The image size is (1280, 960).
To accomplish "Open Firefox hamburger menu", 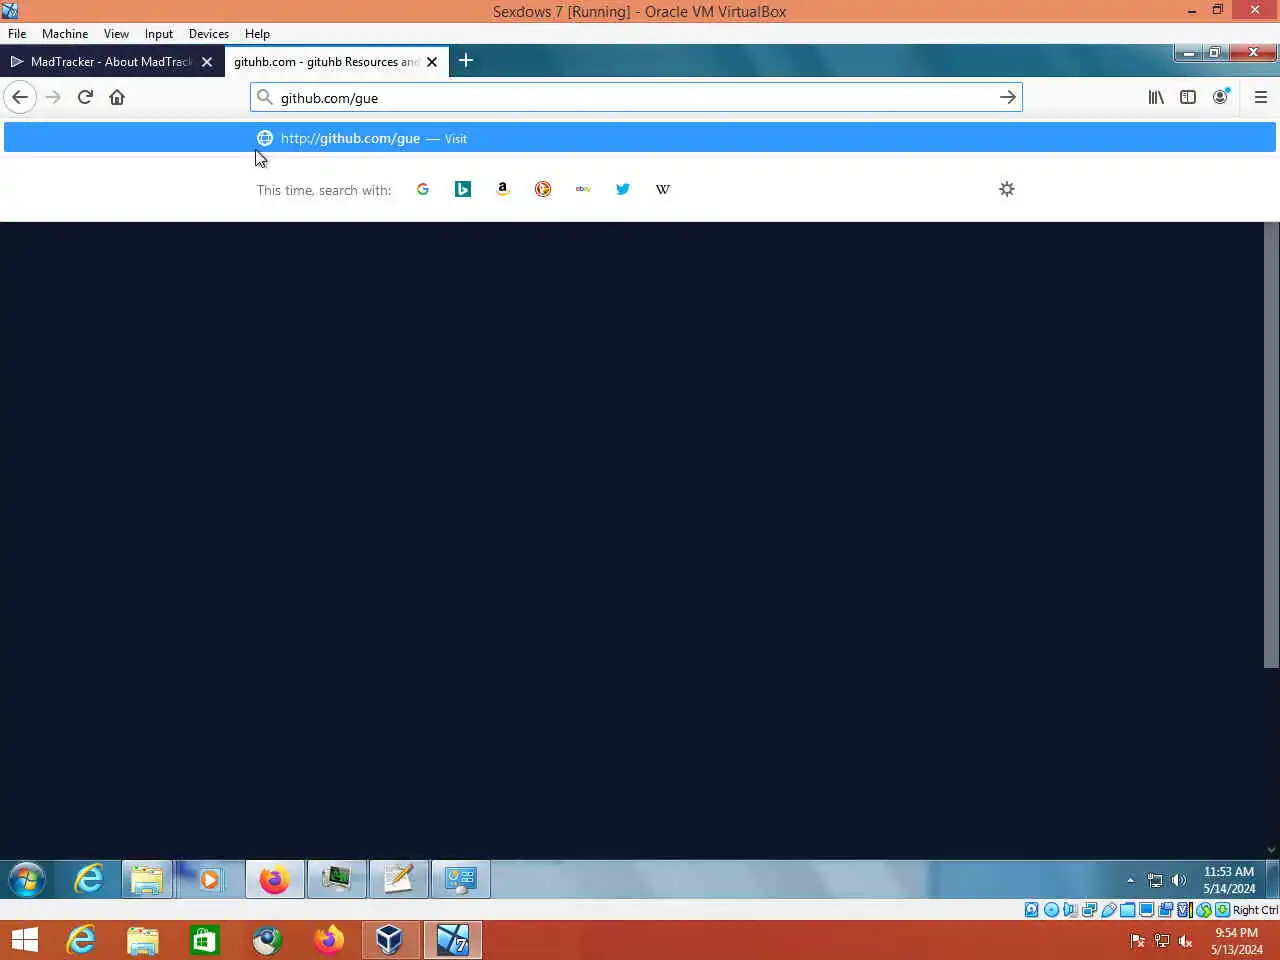I will (1260, 97).
